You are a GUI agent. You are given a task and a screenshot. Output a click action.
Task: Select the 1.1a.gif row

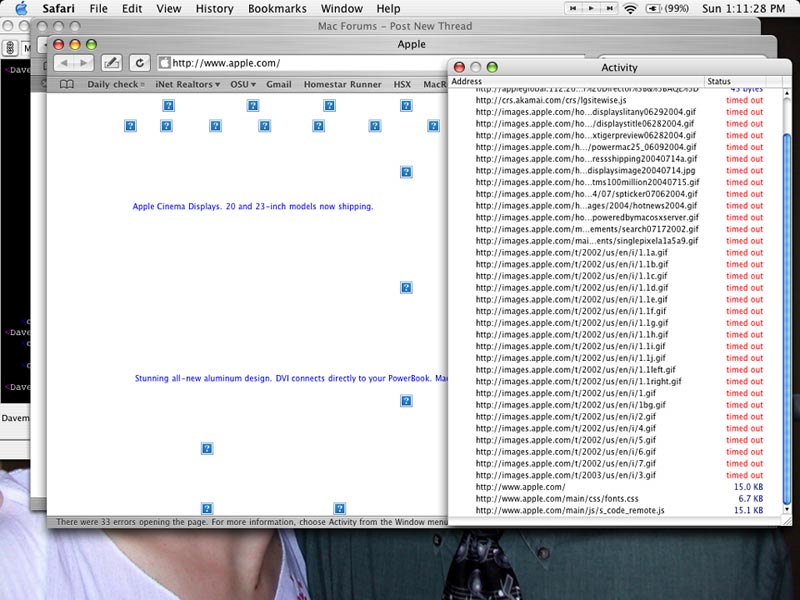pos(615,253)
